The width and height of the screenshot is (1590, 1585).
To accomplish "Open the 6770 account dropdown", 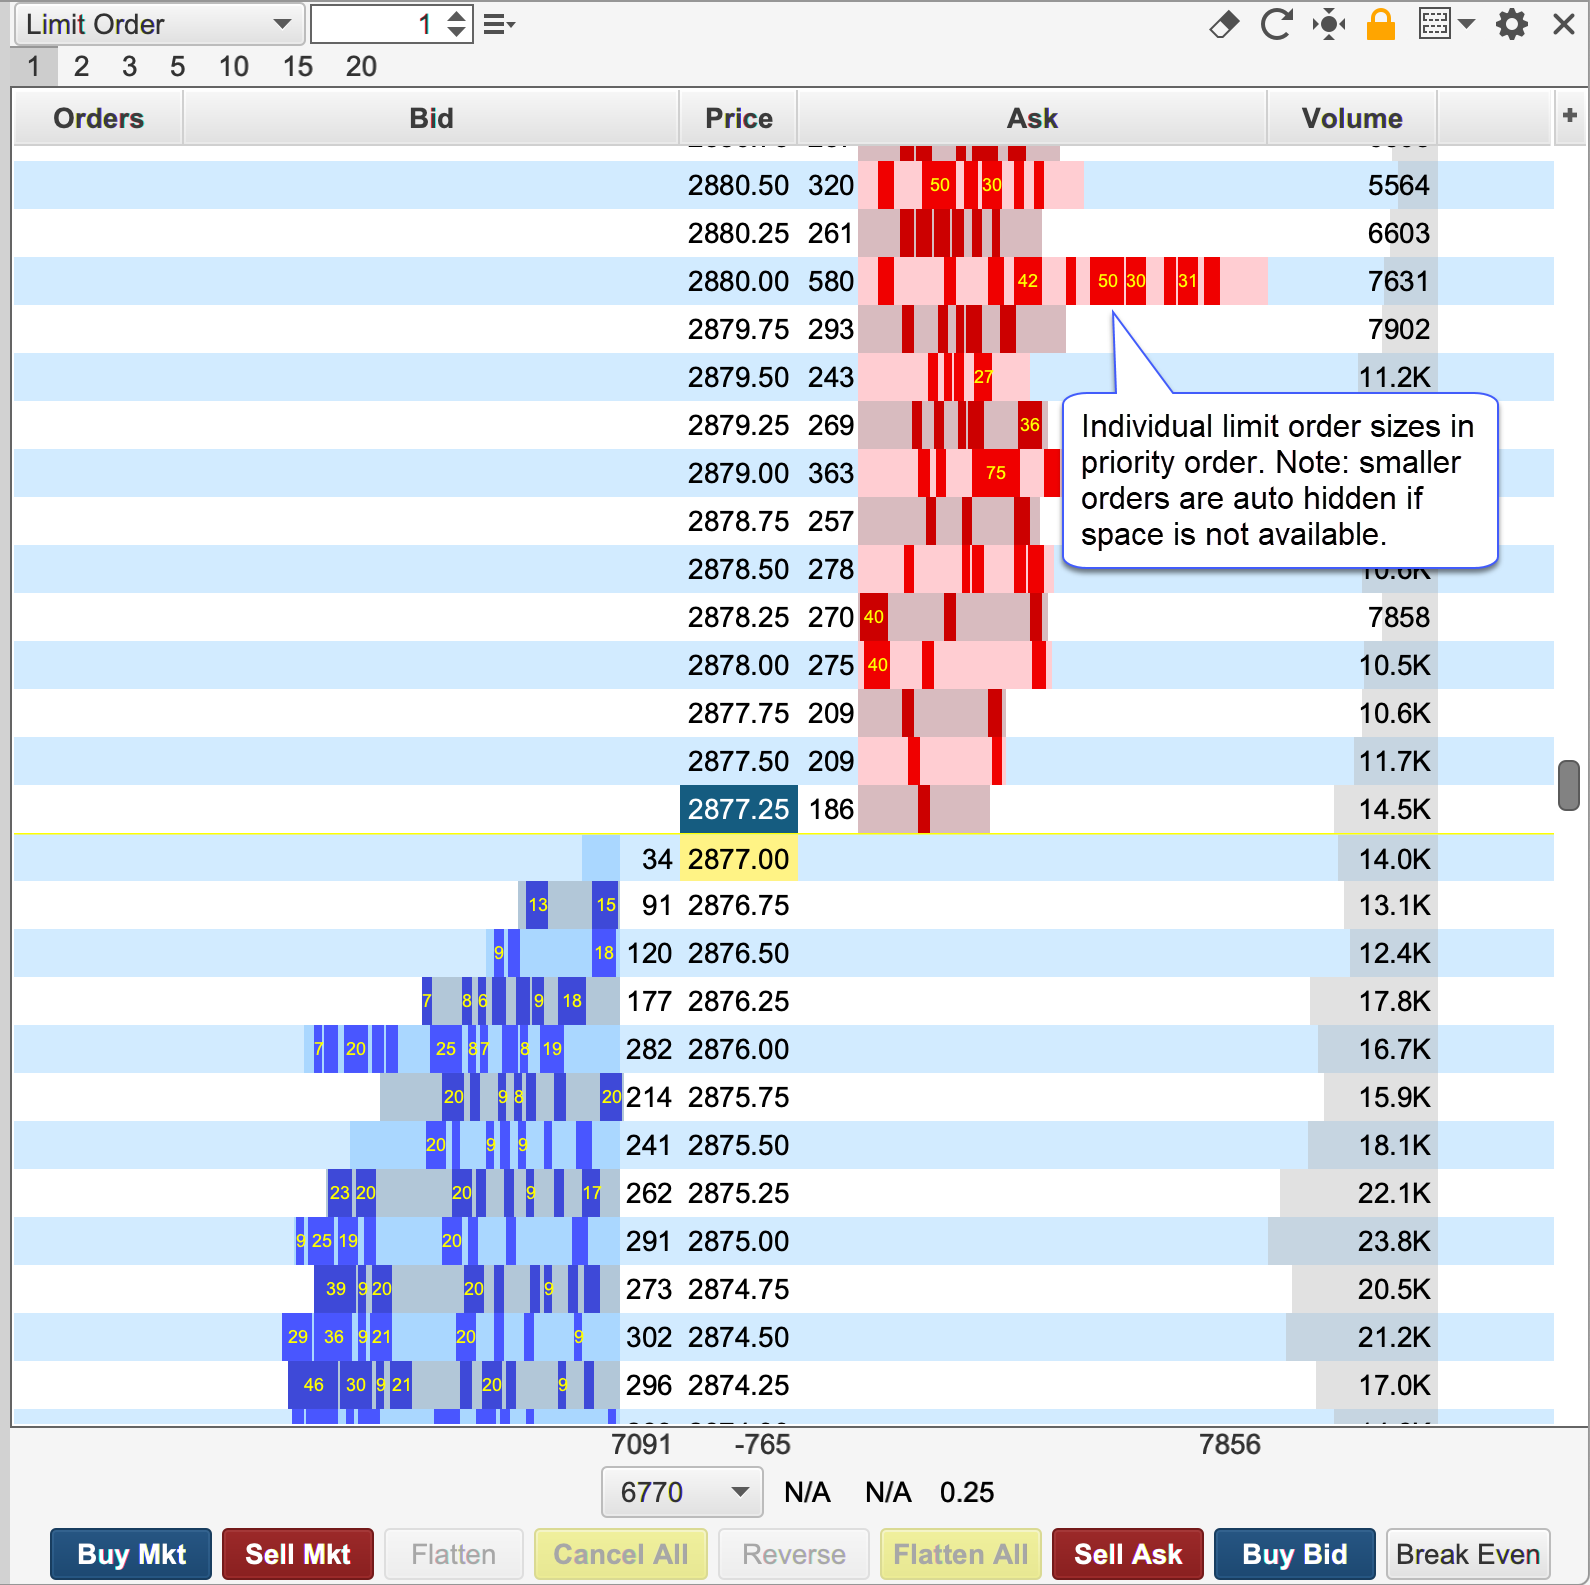I will tap(682, 1492).
